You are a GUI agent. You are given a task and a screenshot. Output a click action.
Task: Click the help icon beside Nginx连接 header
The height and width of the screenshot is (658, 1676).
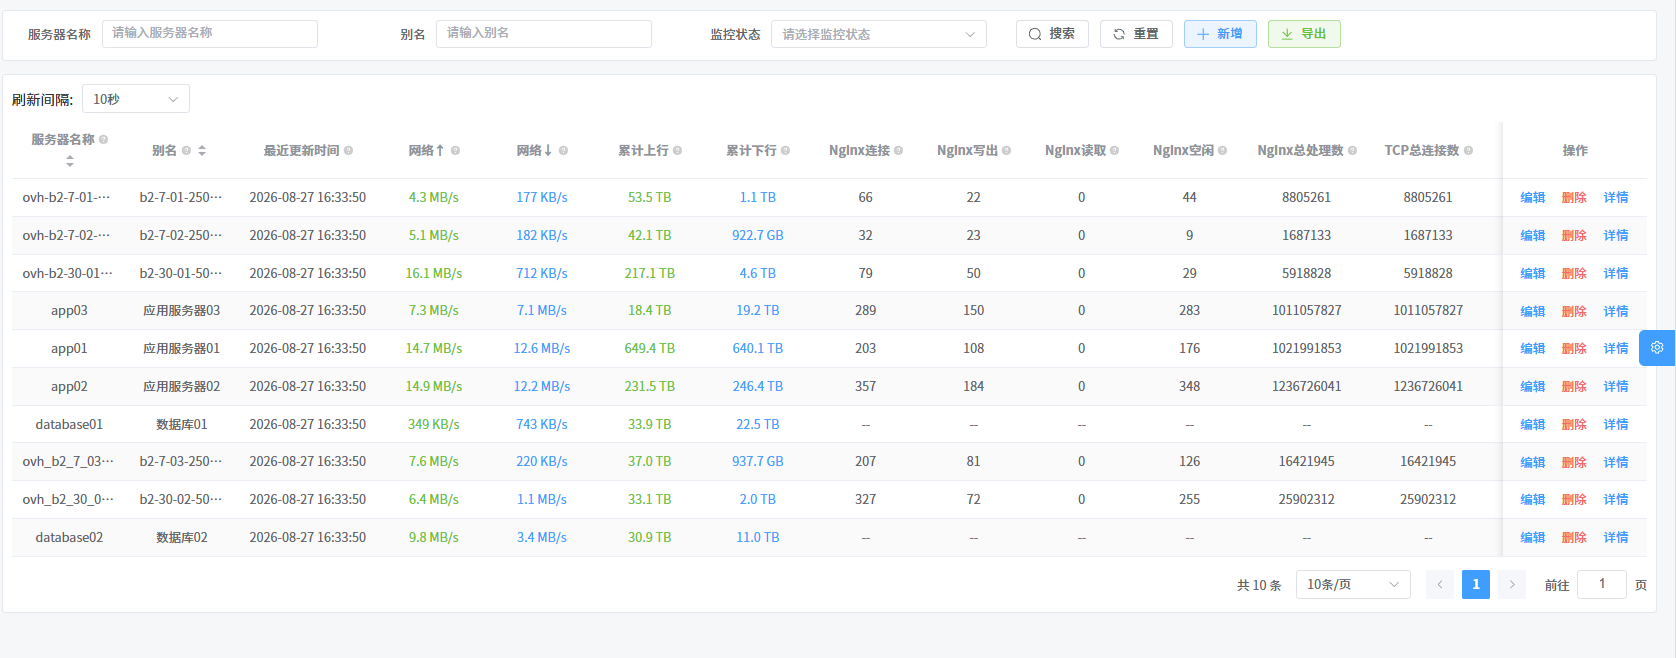(x=898, y=151)
